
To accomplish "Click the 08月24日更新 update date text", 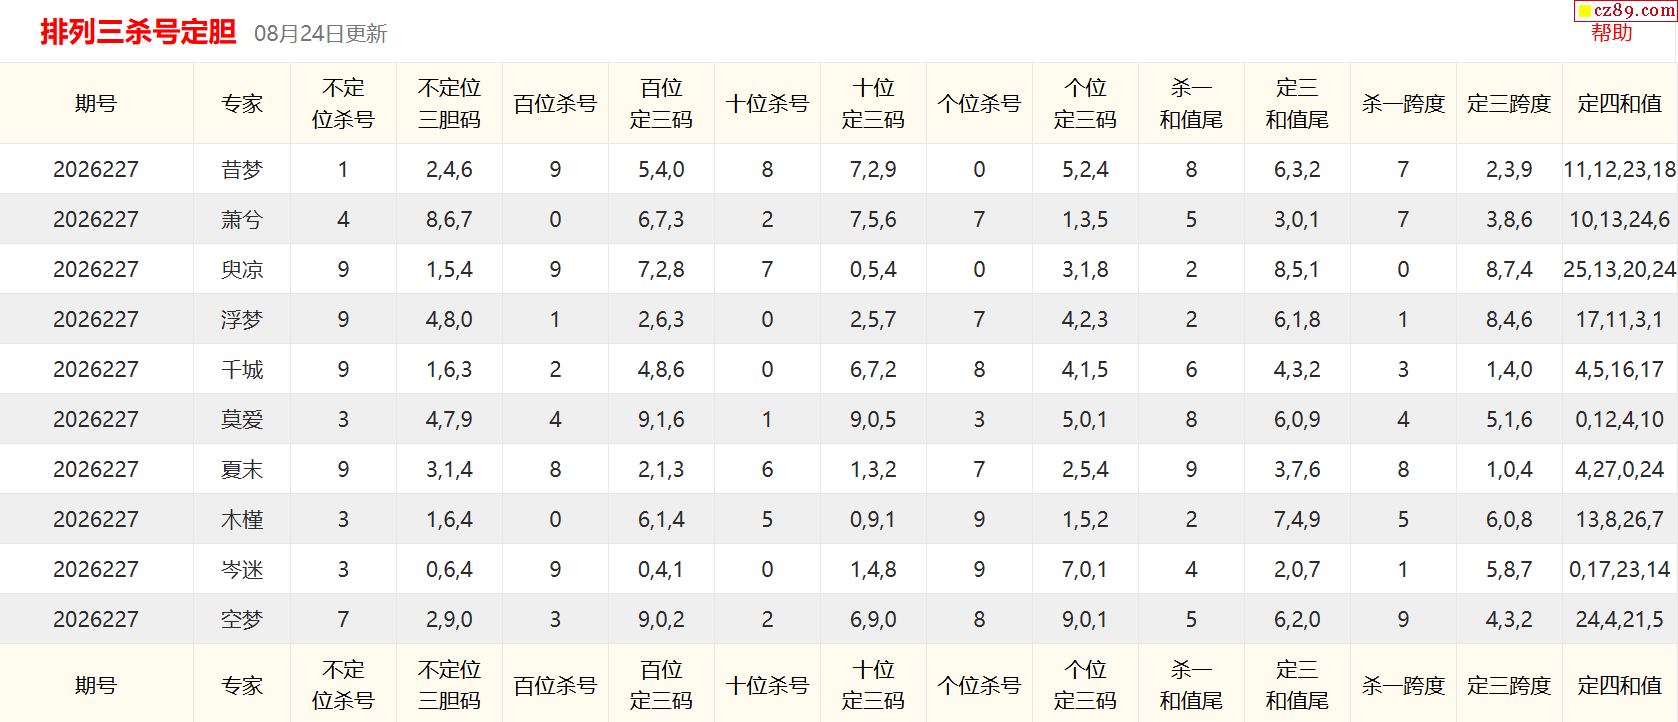I will tap(320, 34).
